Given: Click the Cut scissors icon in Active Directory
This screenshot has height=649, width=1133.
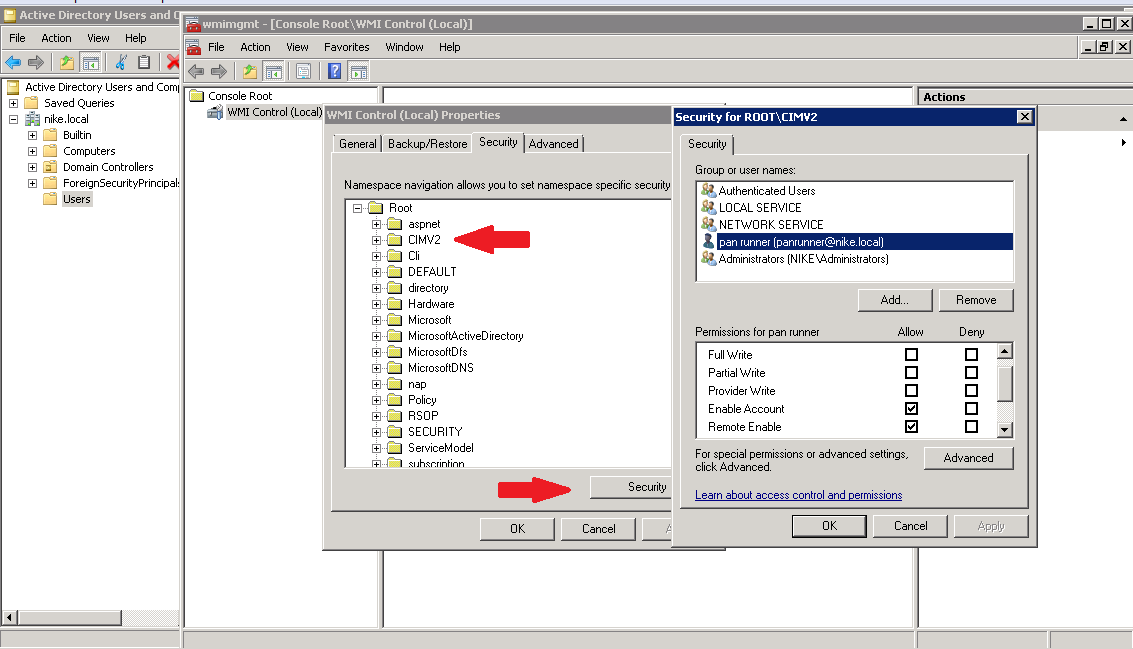Looking at the screenshot, I should click(121, 62).
